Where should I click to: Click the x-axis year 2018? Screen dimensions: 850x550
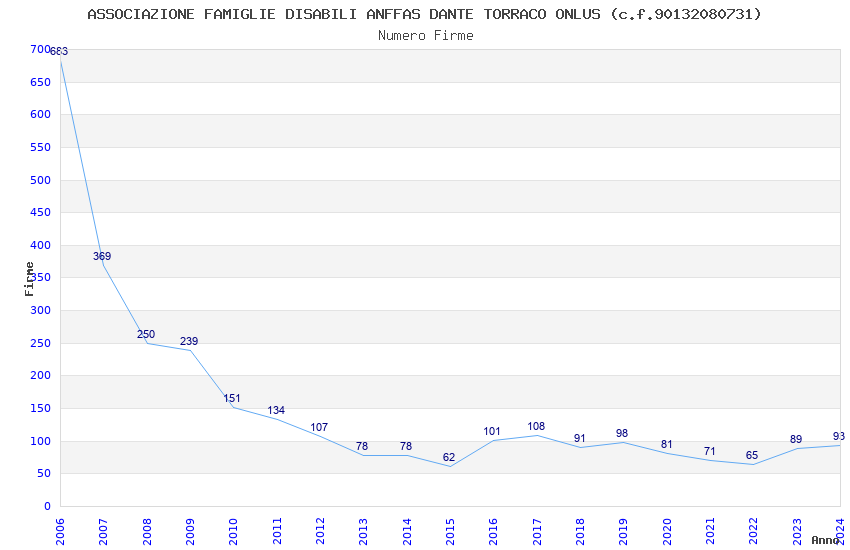coord(581,532)
